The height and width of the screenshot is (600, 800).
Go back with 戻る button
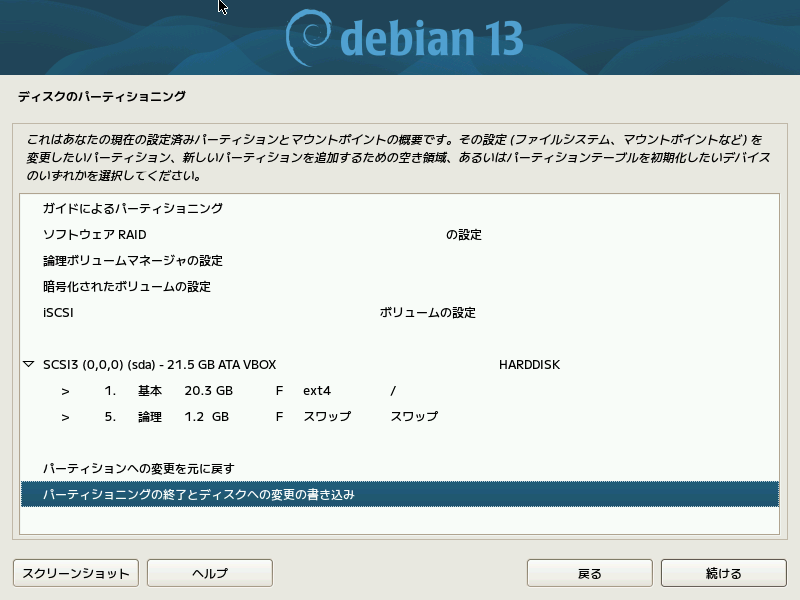tap(589, 573)
